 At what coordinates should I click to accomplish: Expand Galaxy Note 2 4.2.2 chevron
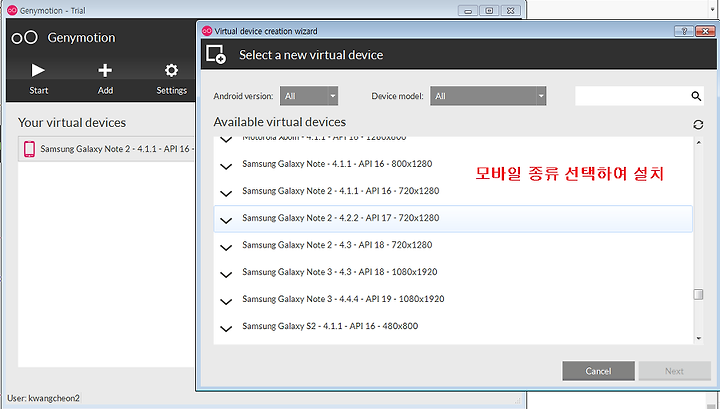[226, 220]
